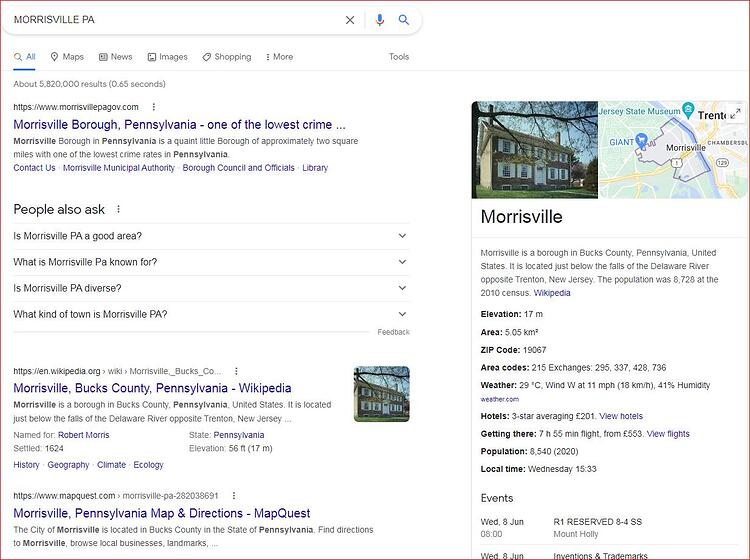Expand "Is Morrisville PA diverse?" question
The image size is (750, 560).
tap(211, 288)
